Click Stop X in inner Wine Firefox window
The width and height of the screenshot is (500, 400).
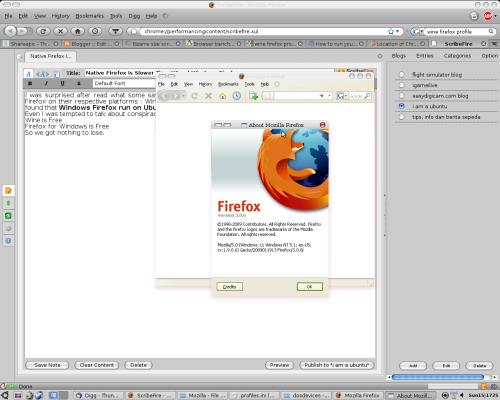click(x=209, y=96)
